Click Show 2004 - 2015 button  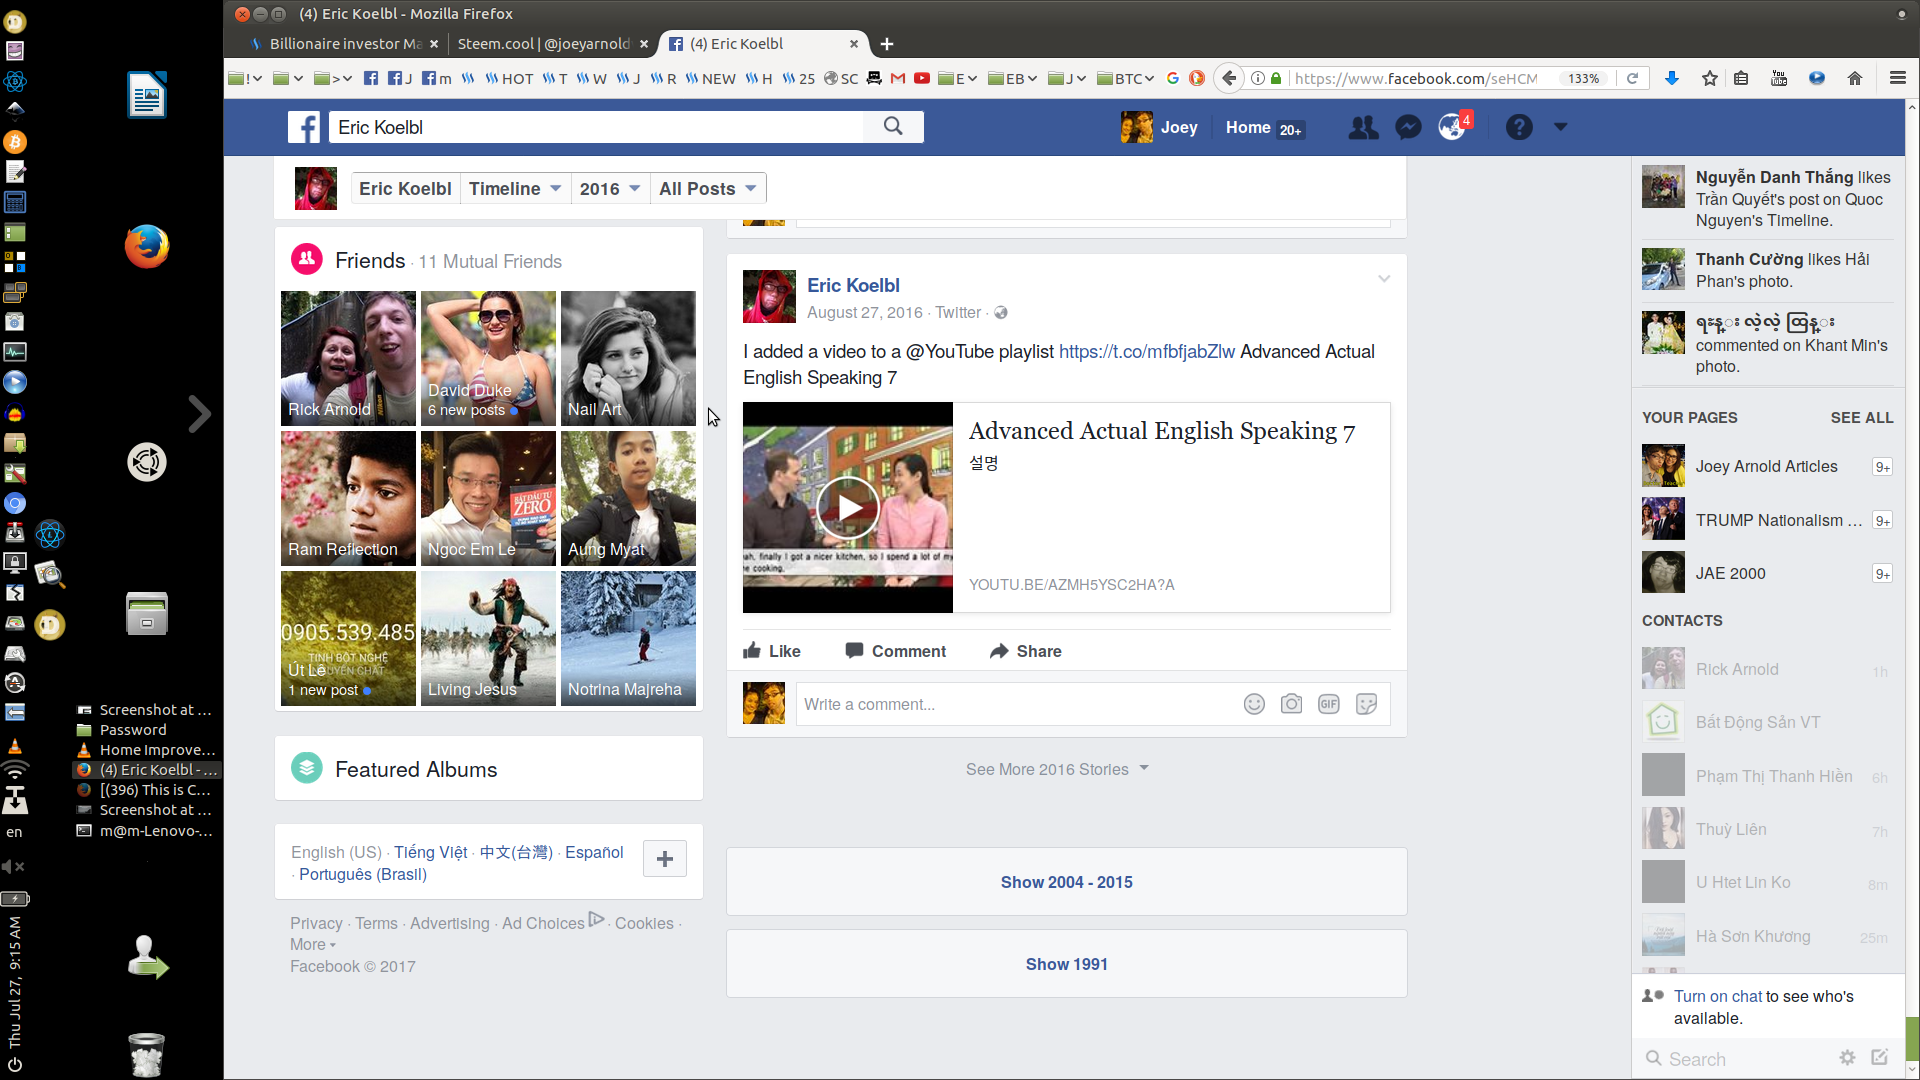tap(1066, 882)
